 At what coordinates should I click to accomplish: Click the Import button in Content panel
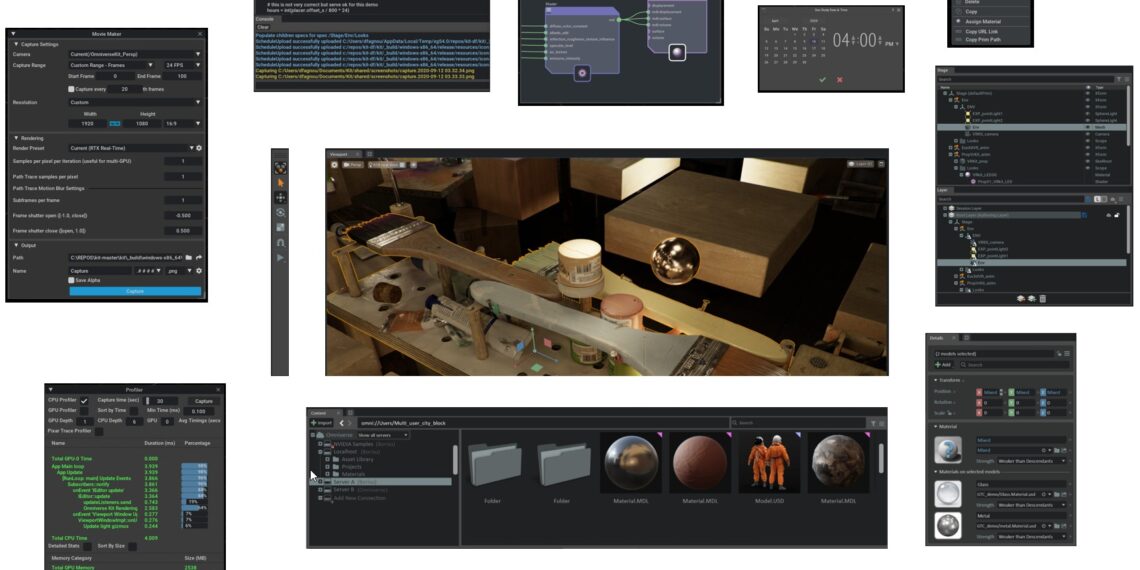(320, 423)
